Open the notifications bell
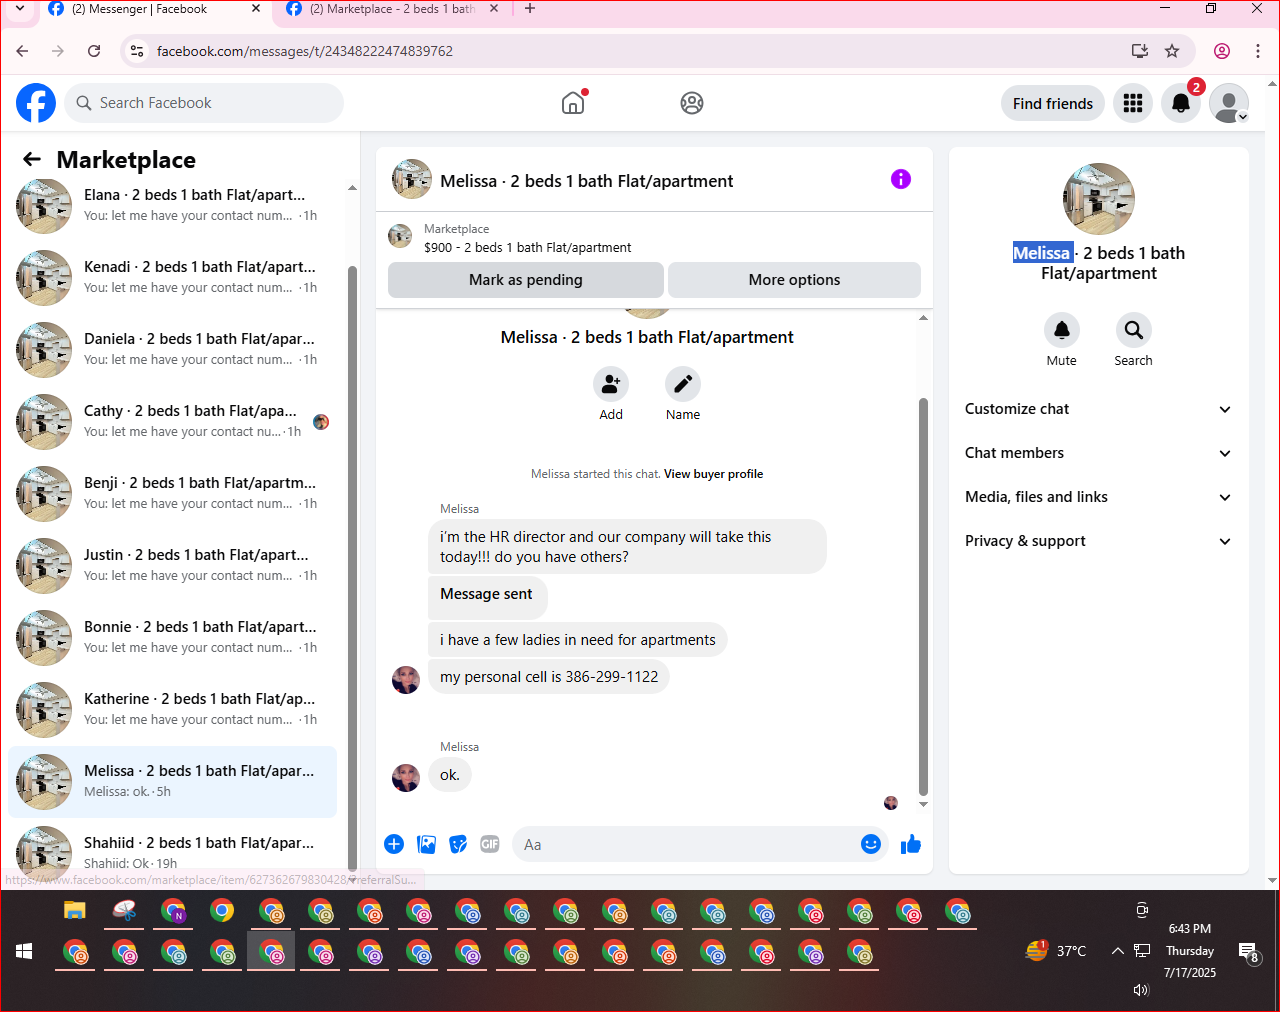The height and width of the screenshot is (1012, 1280). 1181,103
